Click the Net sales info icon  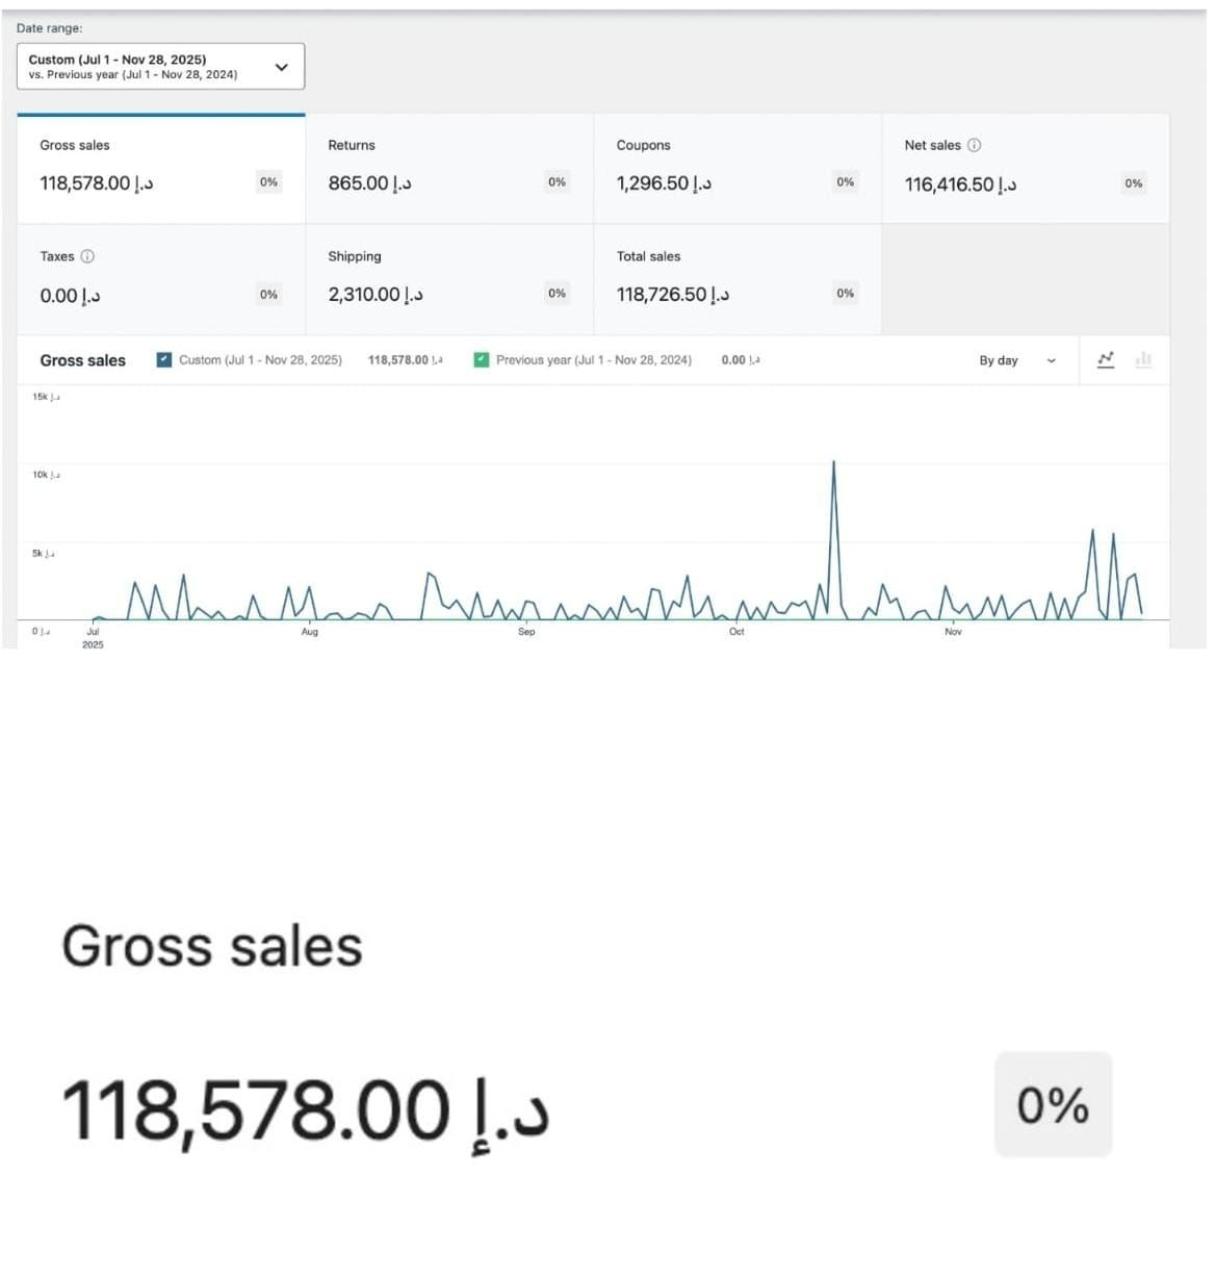(976, 145)
